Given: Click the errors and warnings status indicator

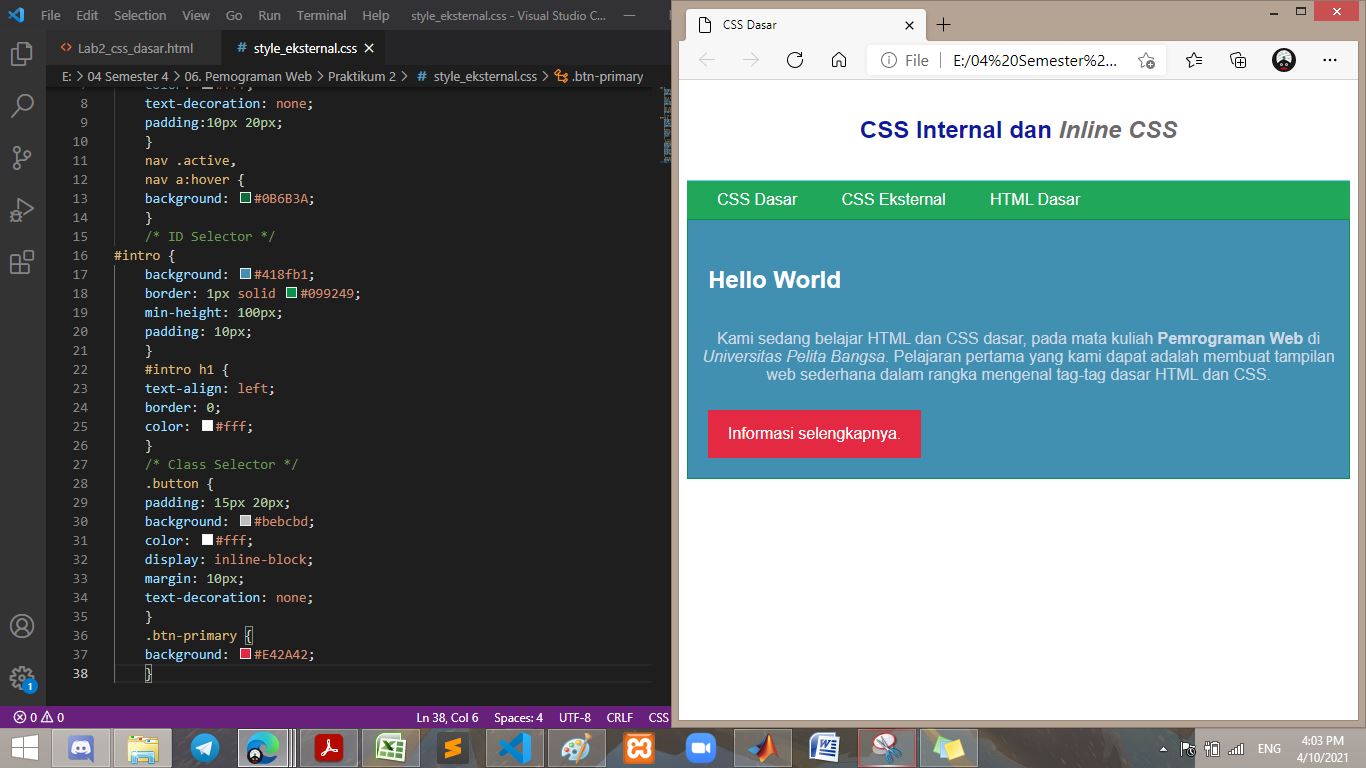Looking at the screenshot, I should click(x=39, y=717).
